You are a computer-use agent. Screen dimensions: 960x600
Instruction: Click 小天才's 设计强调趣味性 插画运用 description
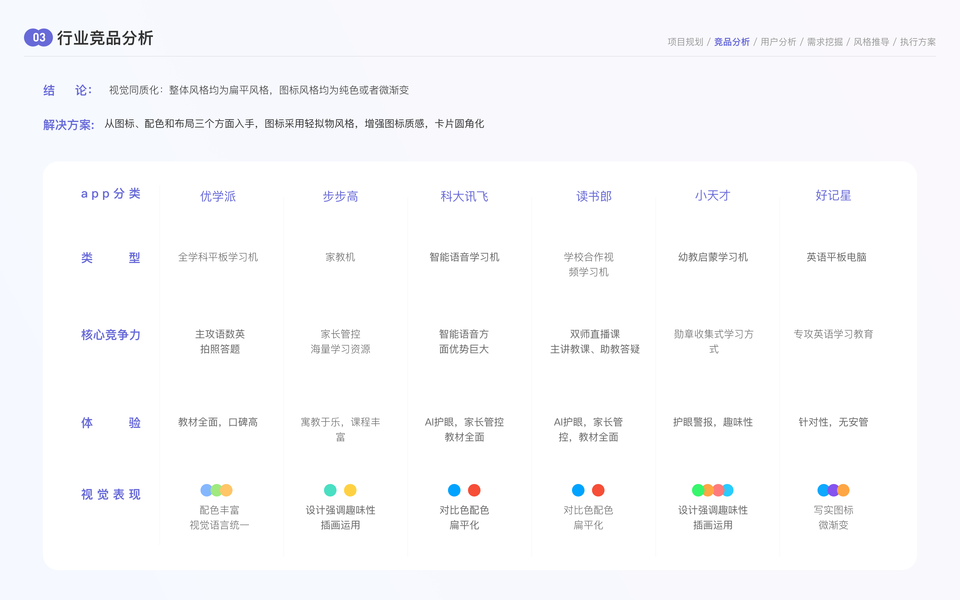713,517
